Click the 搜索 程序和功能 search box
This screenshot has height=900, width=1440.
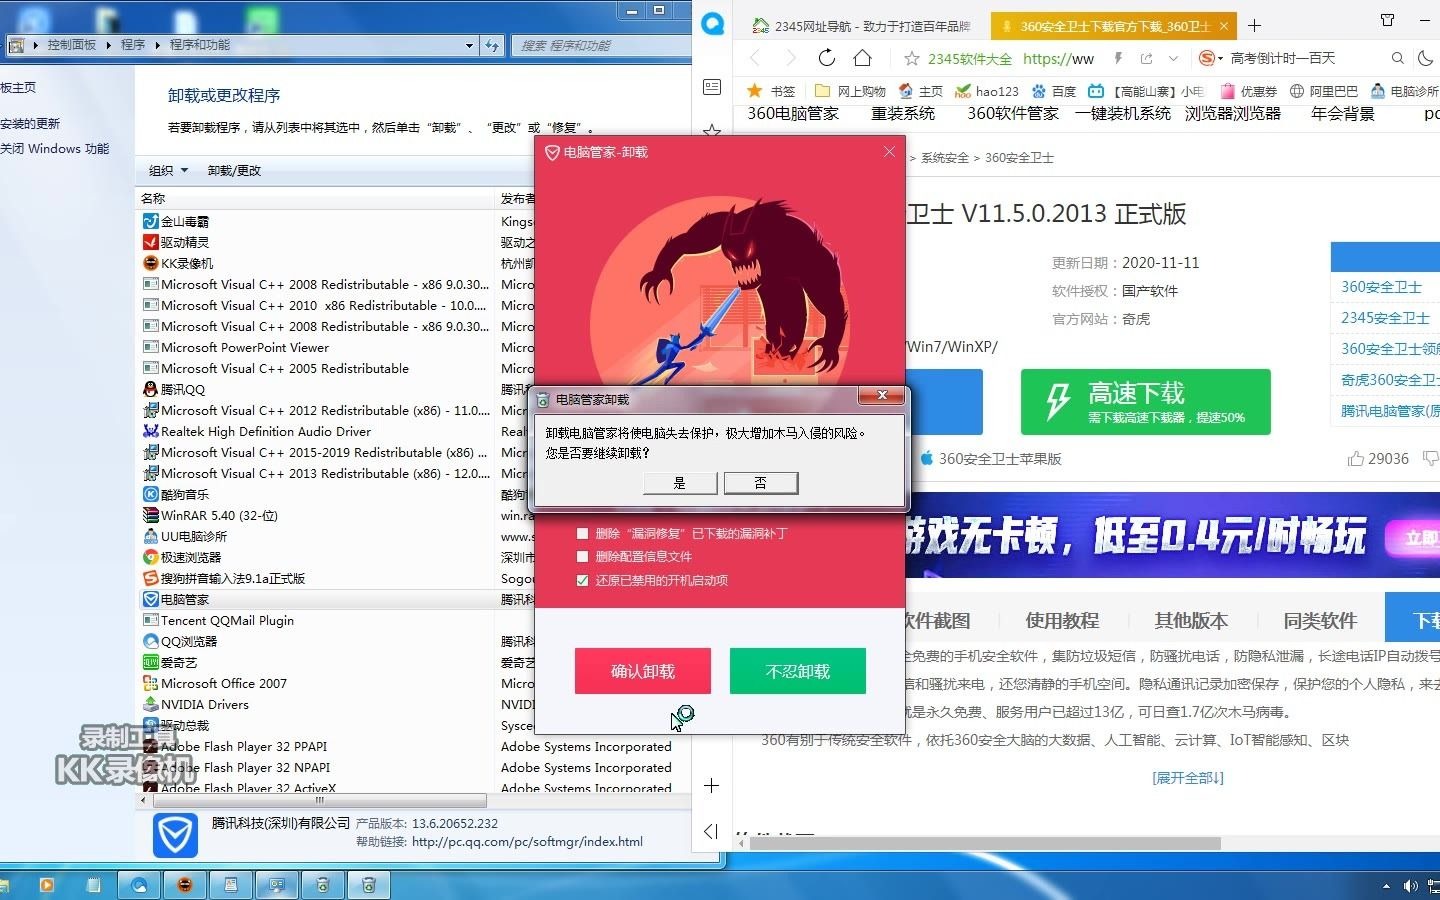(x=600, y=45)
